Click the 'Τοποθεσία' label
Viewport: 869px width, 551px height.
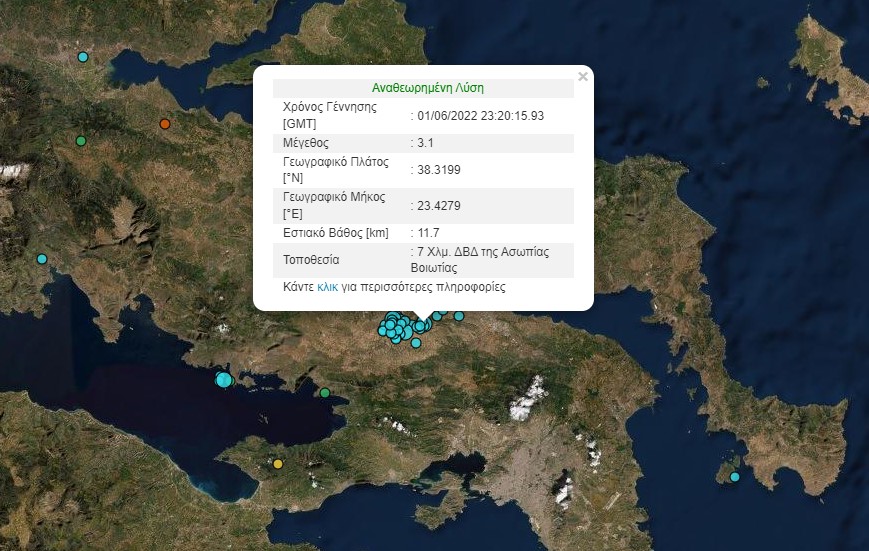pos(311,259)
